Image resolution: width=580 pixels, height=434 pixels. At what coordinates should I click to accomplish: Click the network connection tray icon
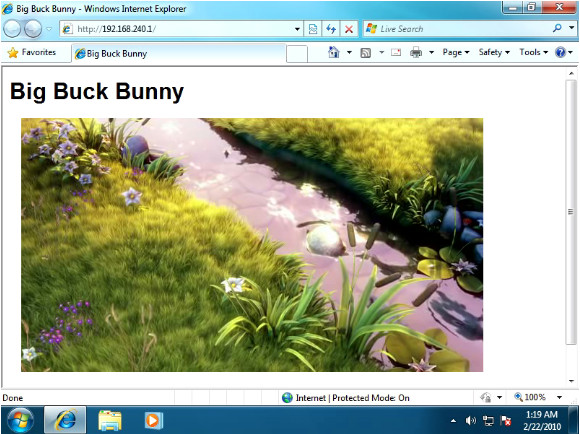tap(488, 421)
